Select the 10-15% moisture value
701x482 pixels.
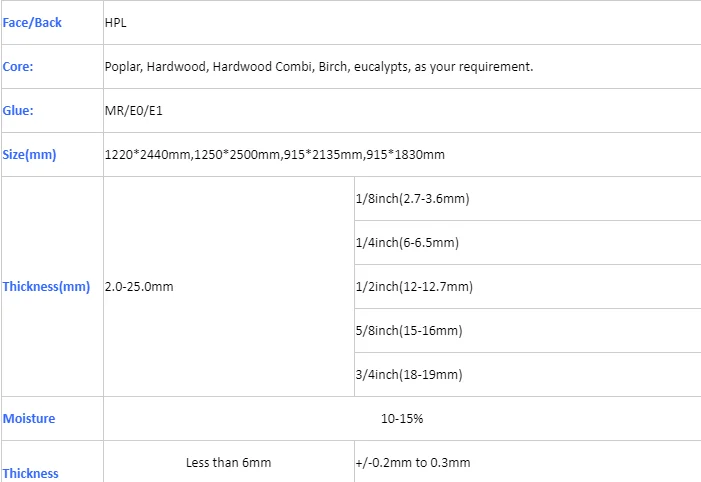[x=401, y=418]
